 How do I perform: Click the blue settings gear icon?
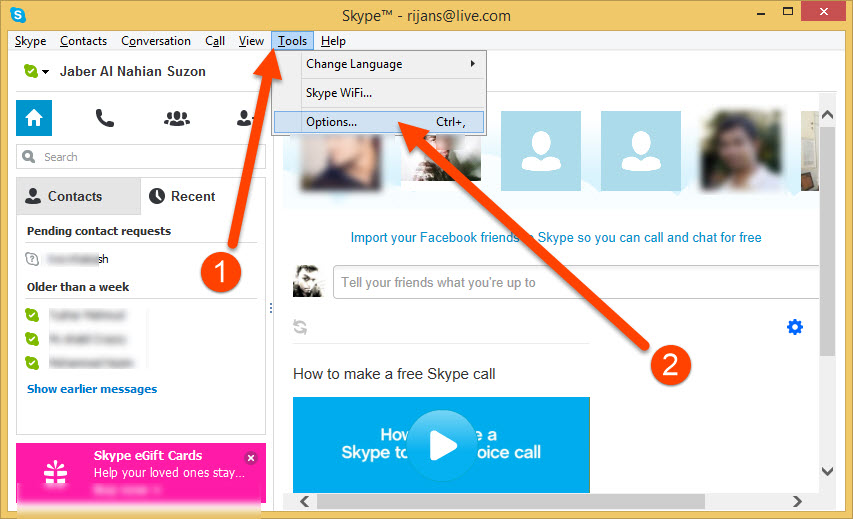tap(795, 327)
